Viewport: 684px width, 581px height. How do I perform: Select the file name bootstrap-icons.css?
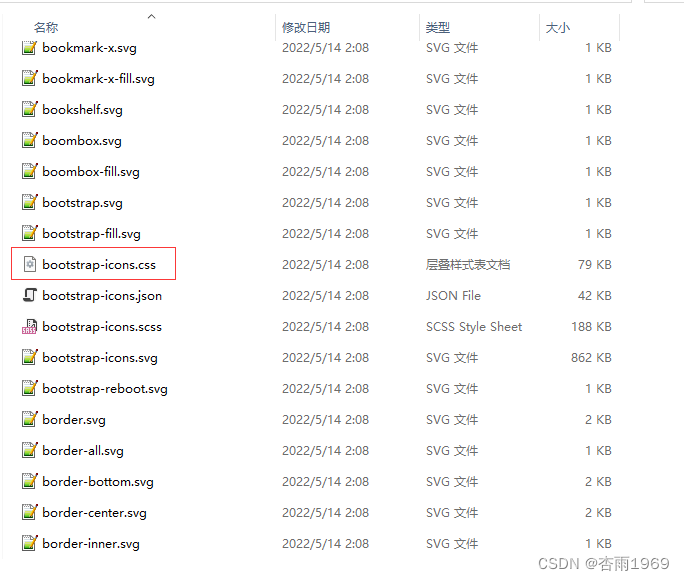click(99, 264)
